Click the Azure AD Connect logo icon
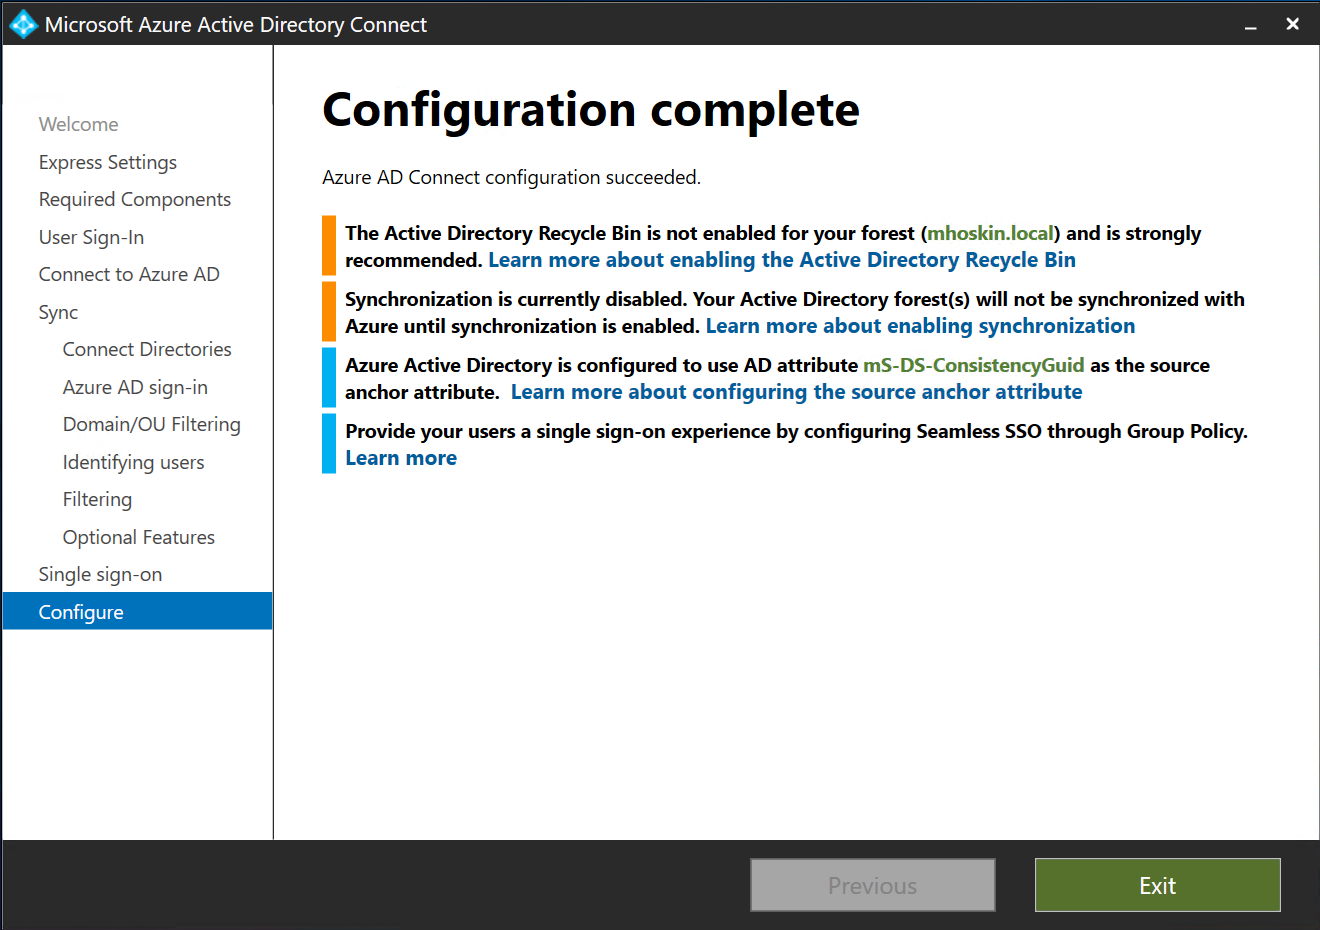1320x930 pixels. pos(22,23)
